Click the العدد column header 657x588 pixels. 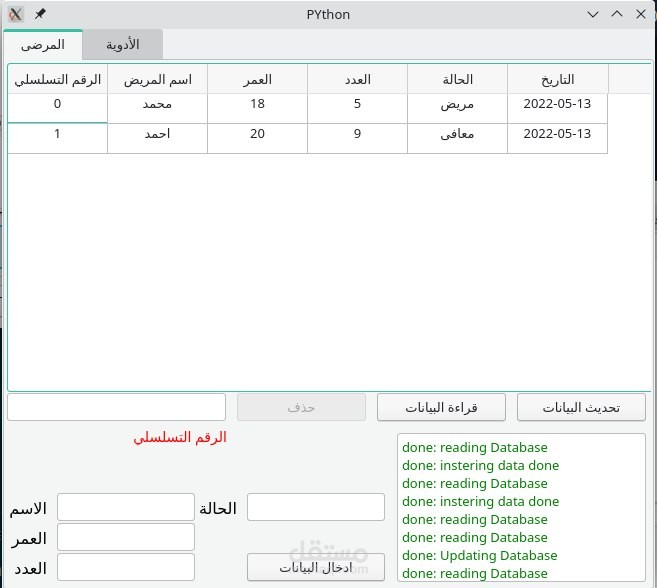357,79
